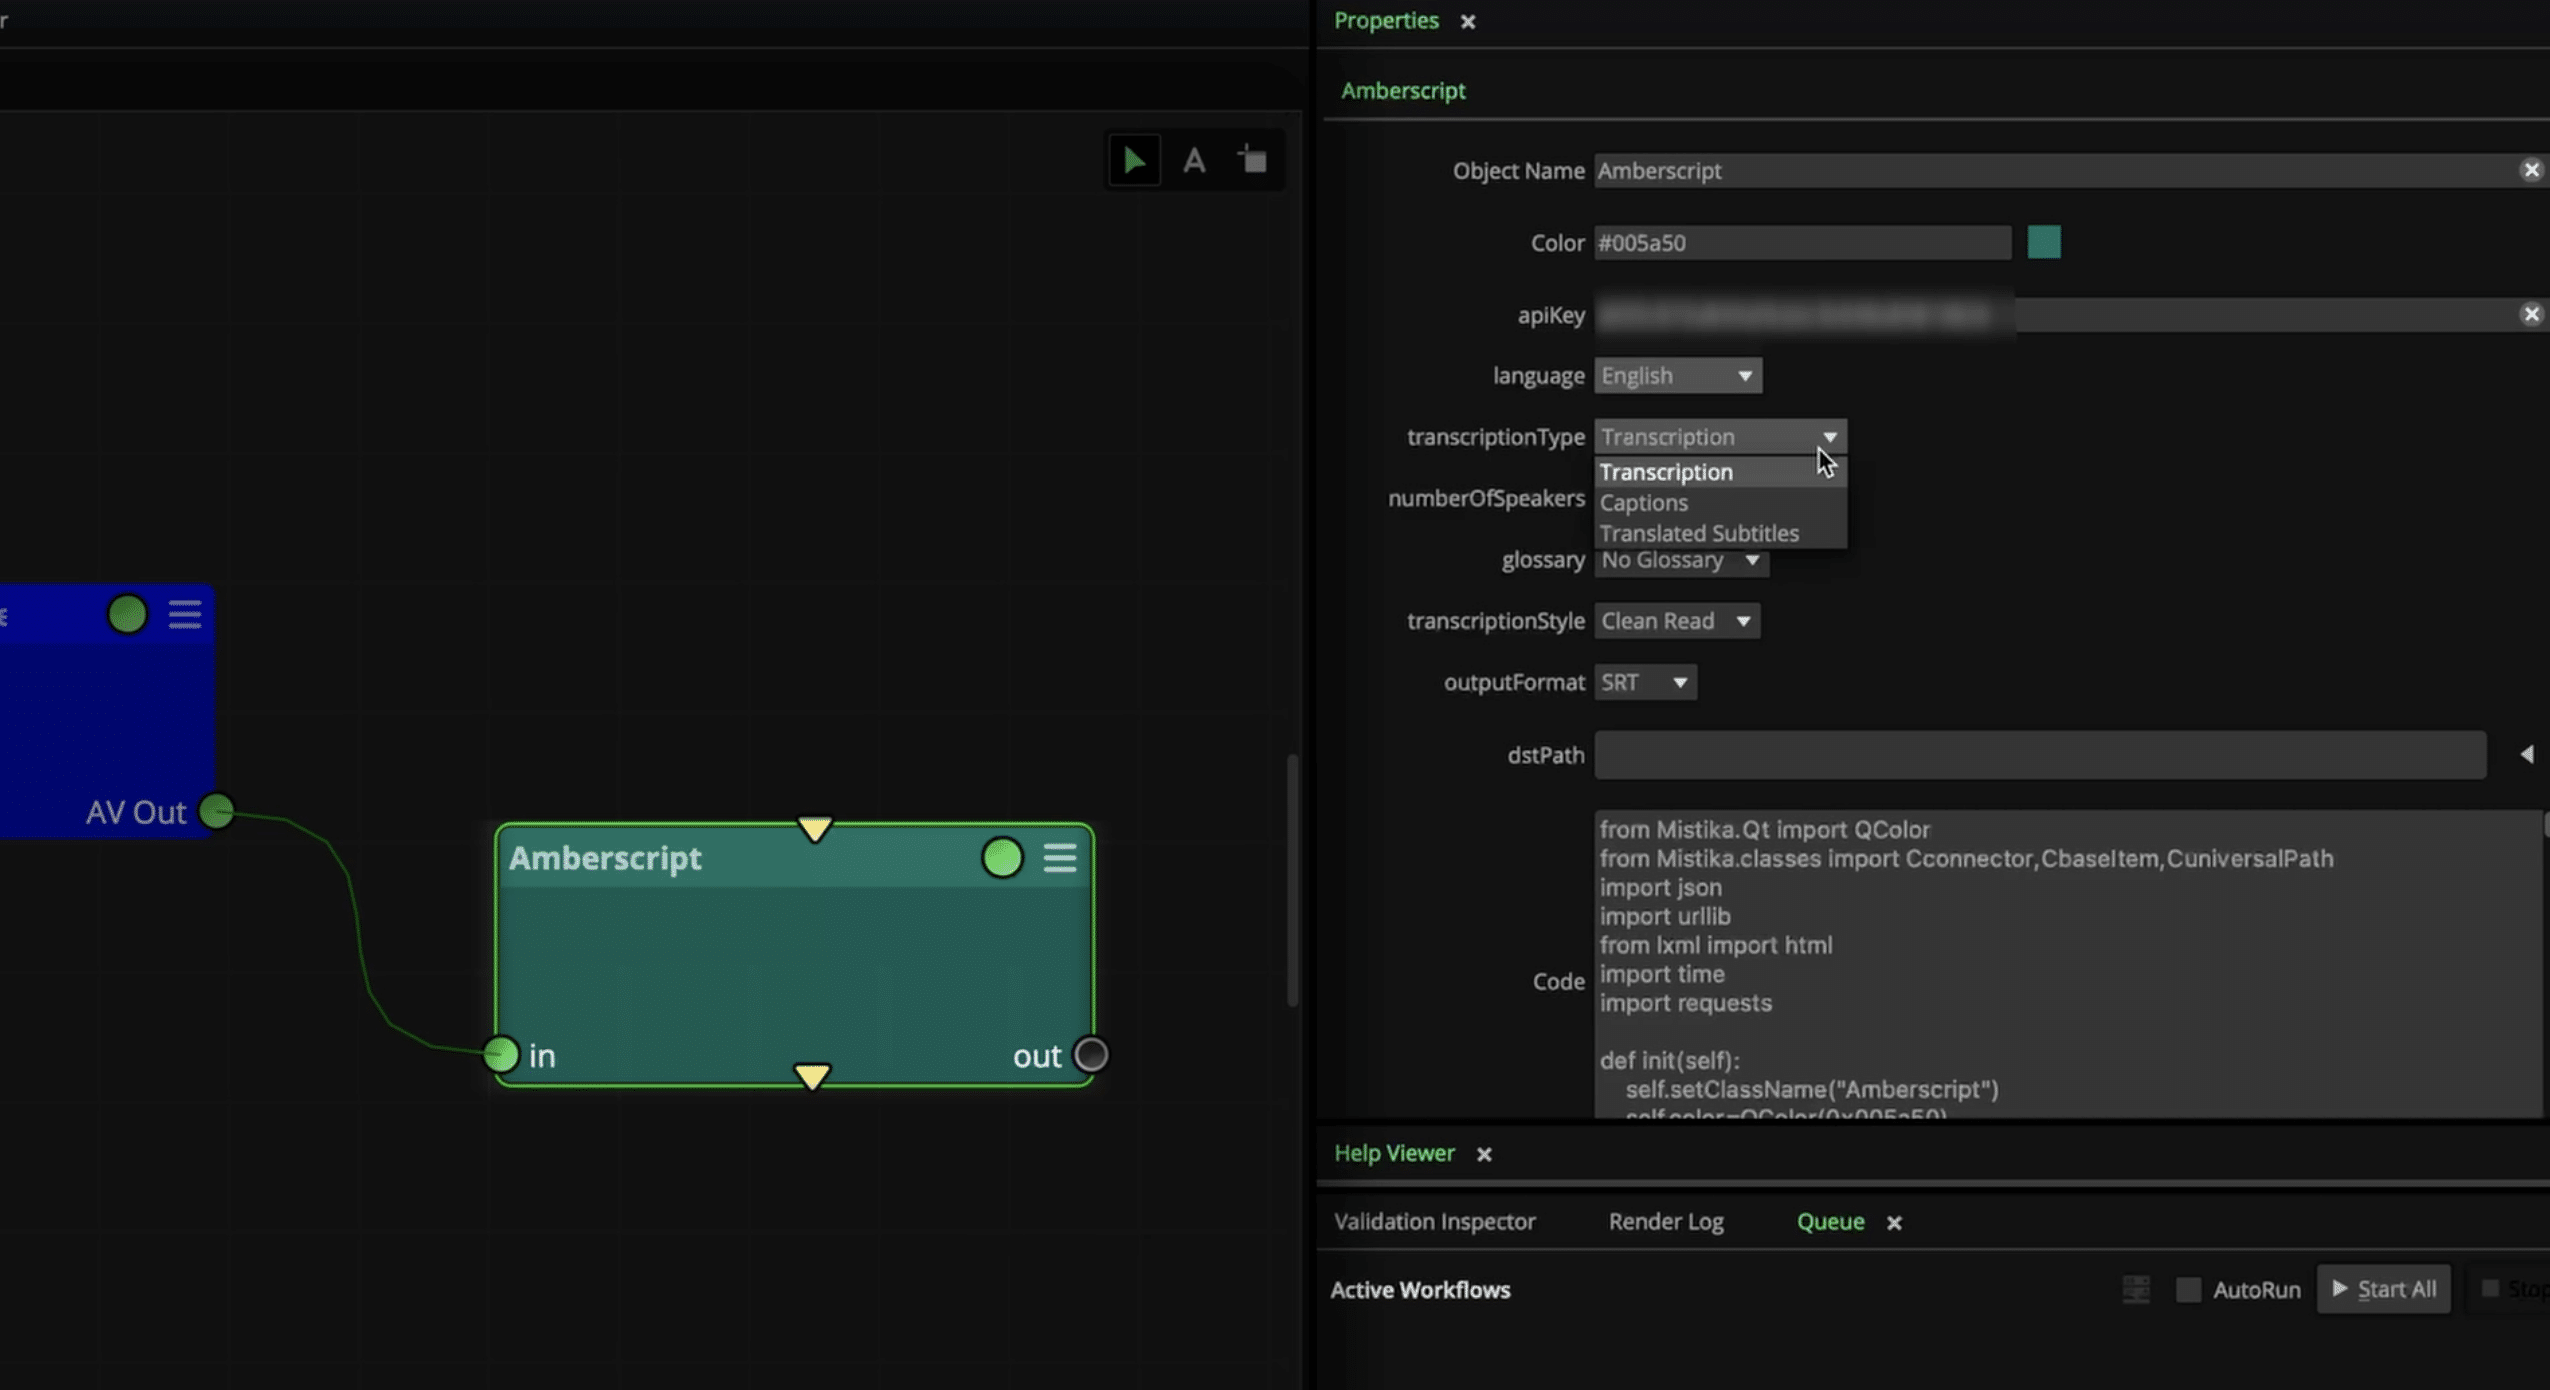The width and height of the screenshot is (2550, 1390).
Task: Click the Amberscript node title
Action: 605,858
